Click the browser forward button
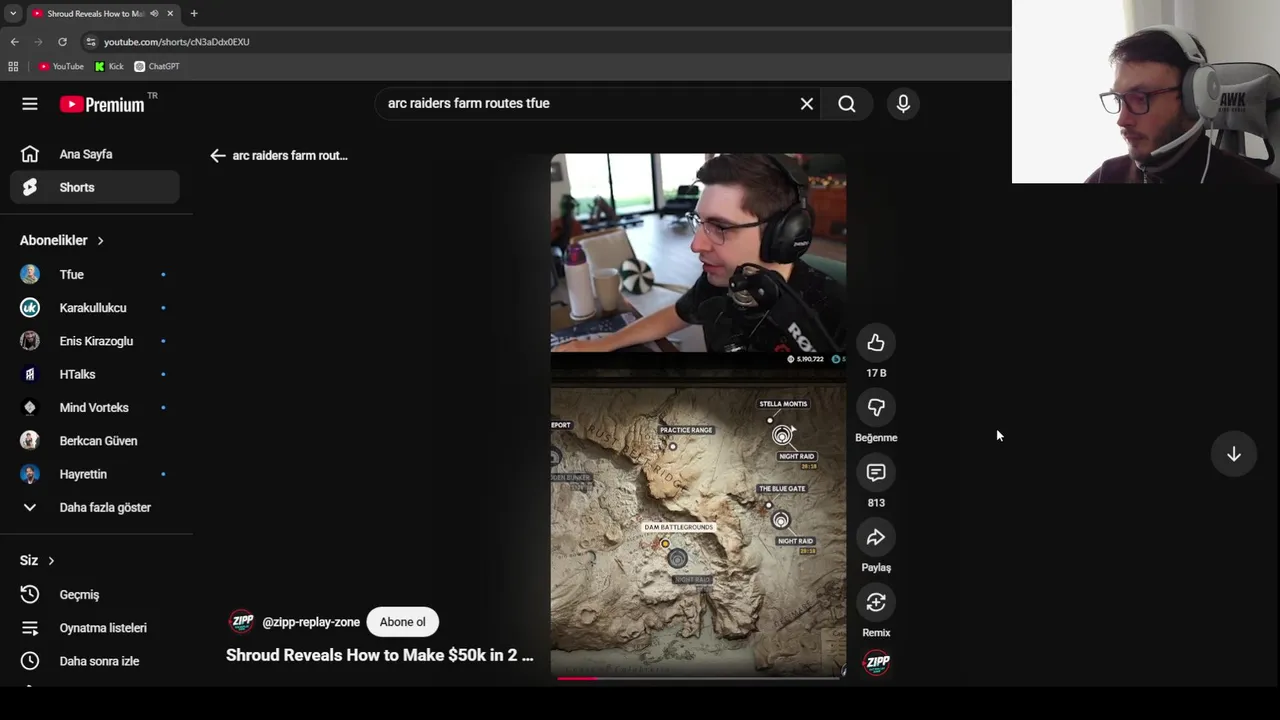The width and height of the screenshot is (1280, 720). pyautogui.click(x=38, y=42)
